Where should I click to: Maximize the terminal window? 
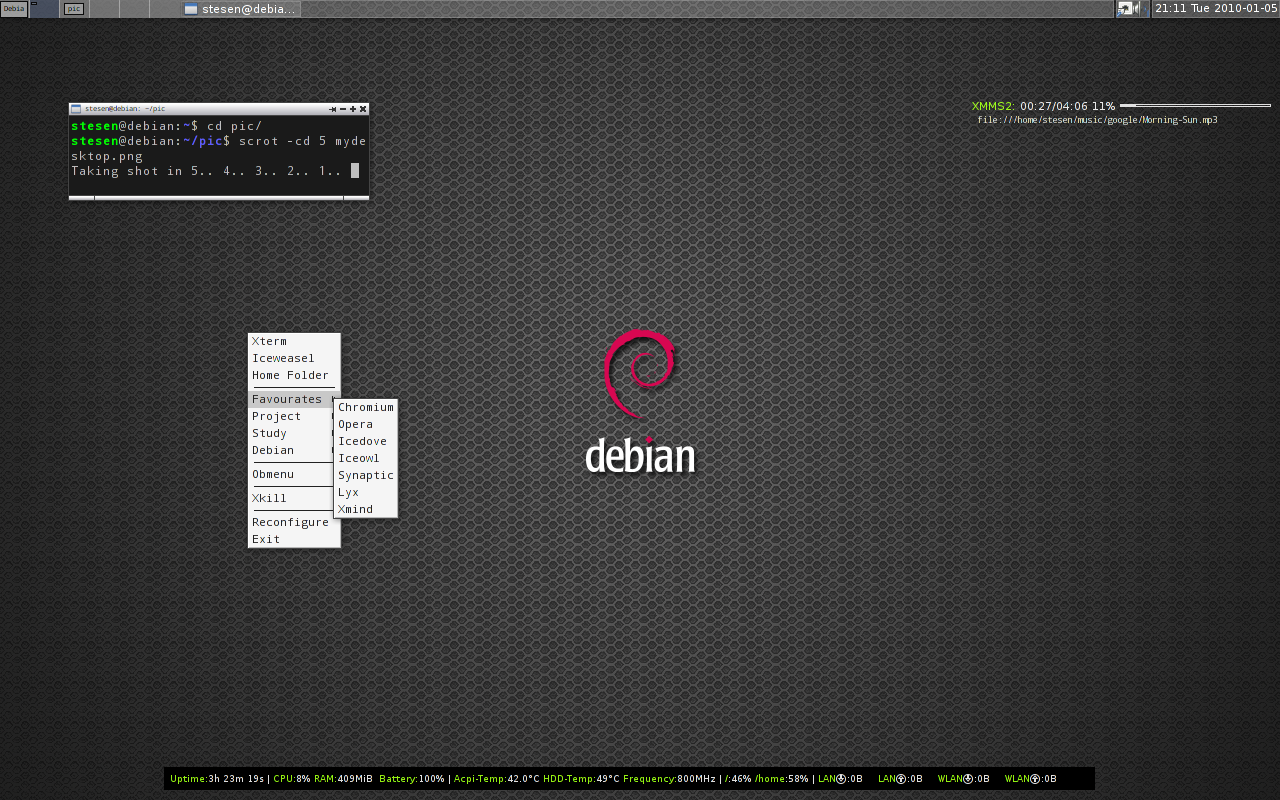pyautogui.click(x=353, y=108)
